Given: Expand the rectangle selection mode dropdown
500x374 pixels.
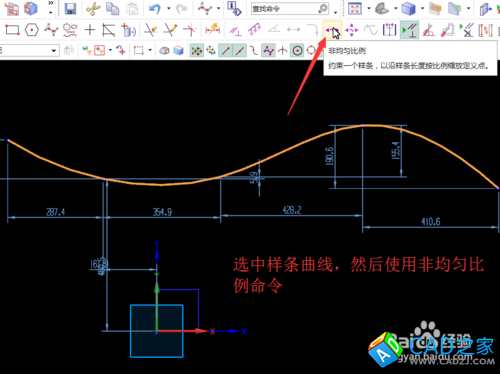Looking at the screenshot, I should pyautogui.click(x=150, y=51).
